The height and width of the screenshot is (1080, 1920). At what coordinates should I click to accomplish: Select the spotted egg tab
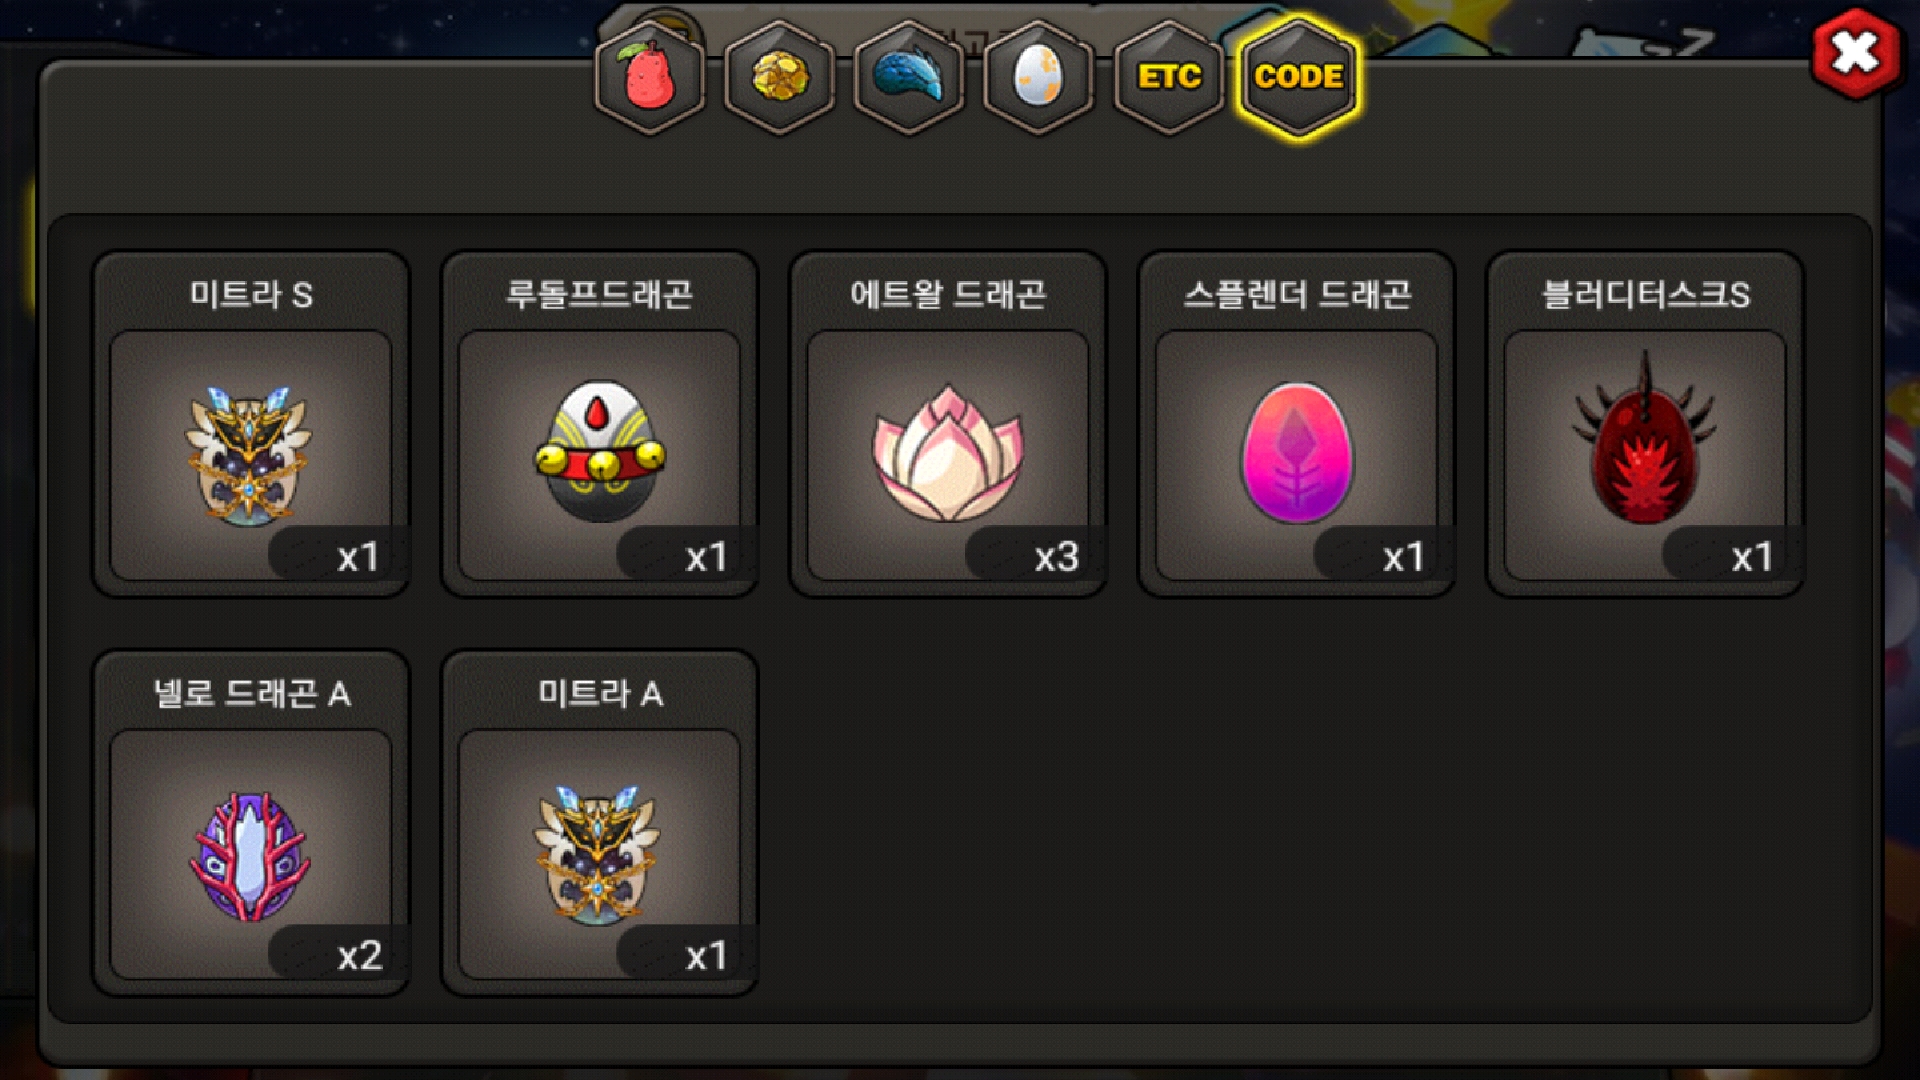click(x=1039, y=77)
